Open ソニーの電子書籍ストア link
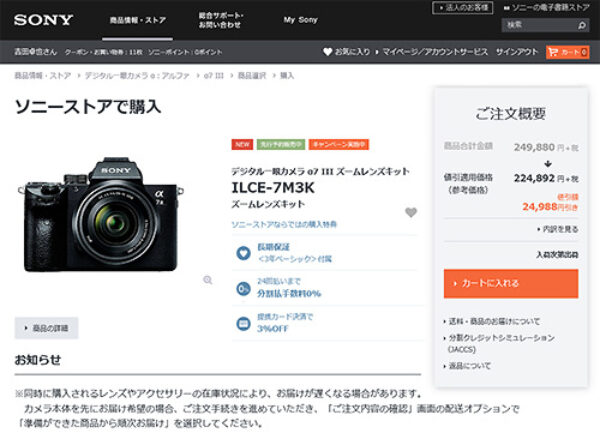The image size is (600, 439). point(546,8)
